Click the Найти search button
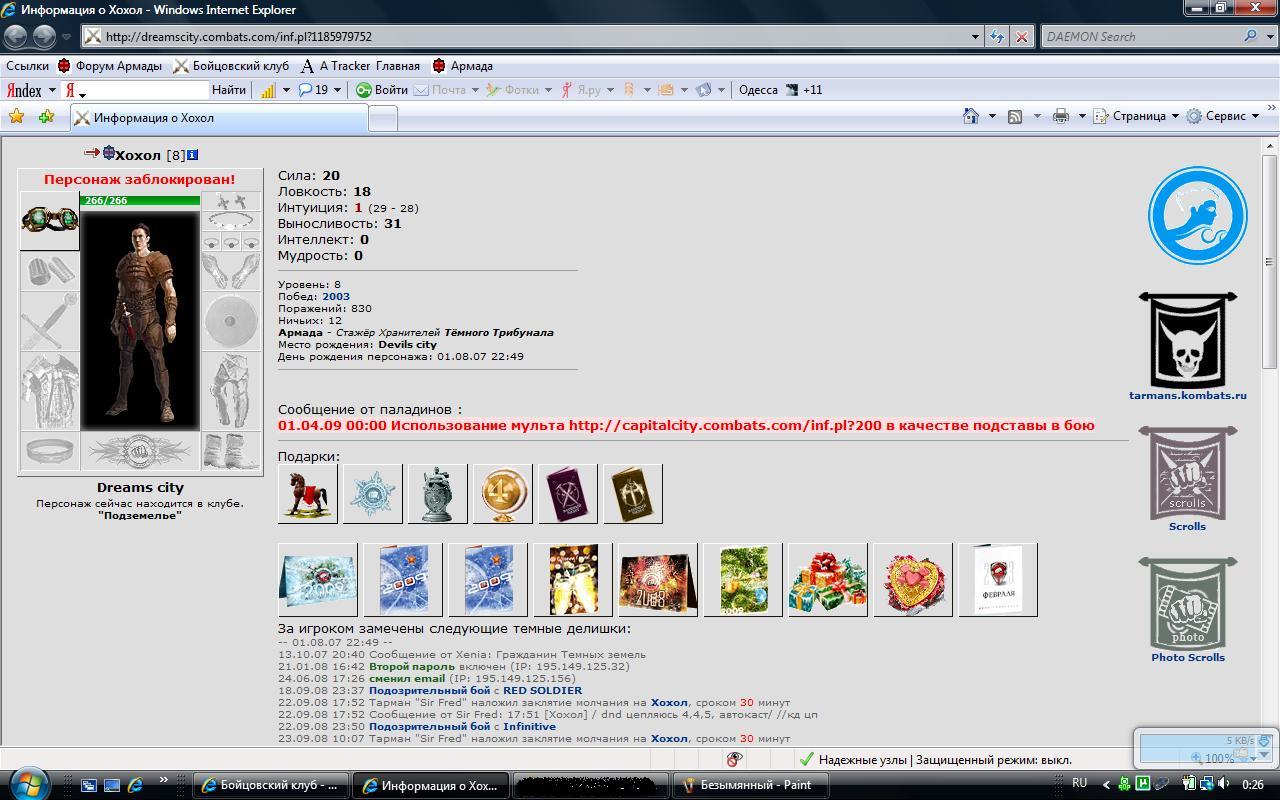The width and height of the screenshot is (1280, 800). click(229, 90)
